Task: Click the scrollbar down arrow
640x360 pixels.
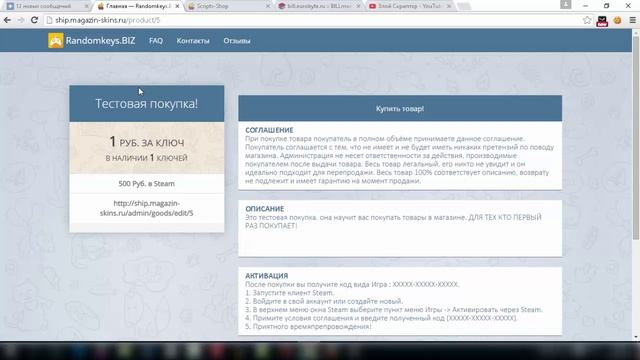Action: coord(636,337)
